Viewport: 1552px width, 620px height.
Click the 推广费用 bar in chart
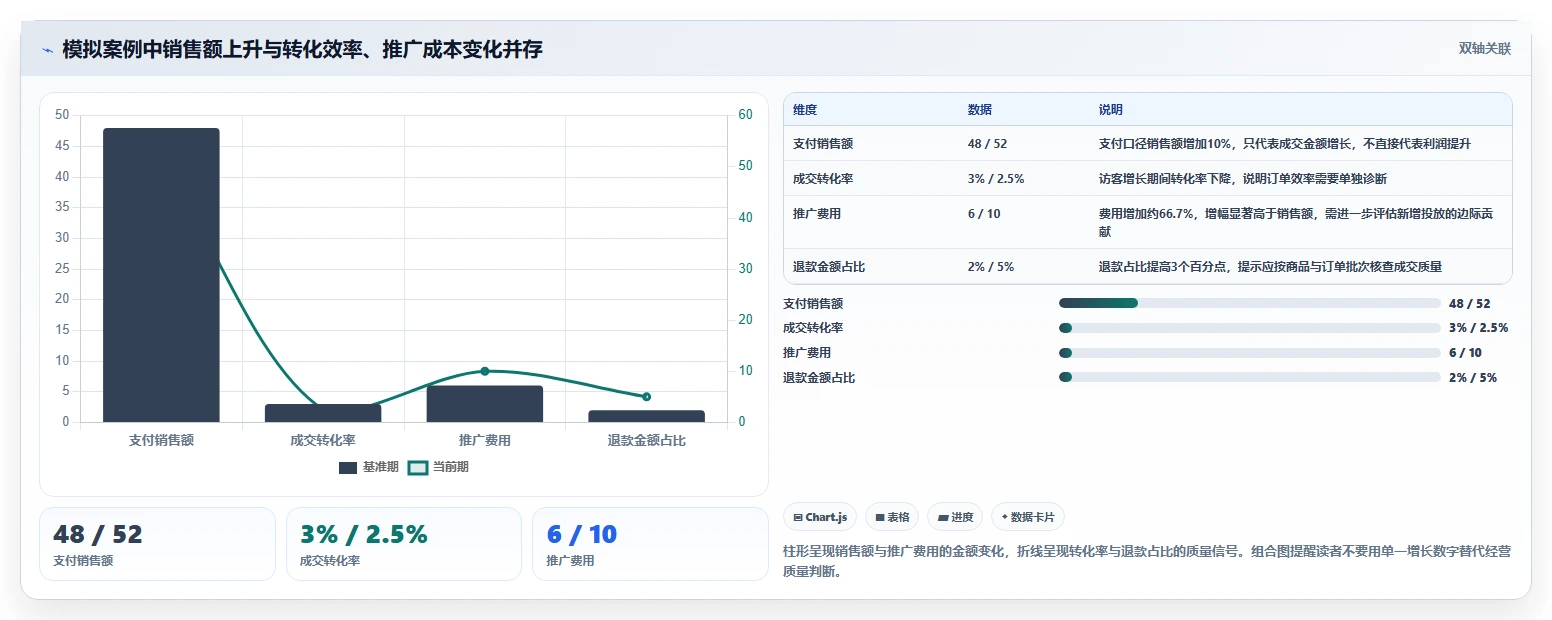(x=485, y=404)
